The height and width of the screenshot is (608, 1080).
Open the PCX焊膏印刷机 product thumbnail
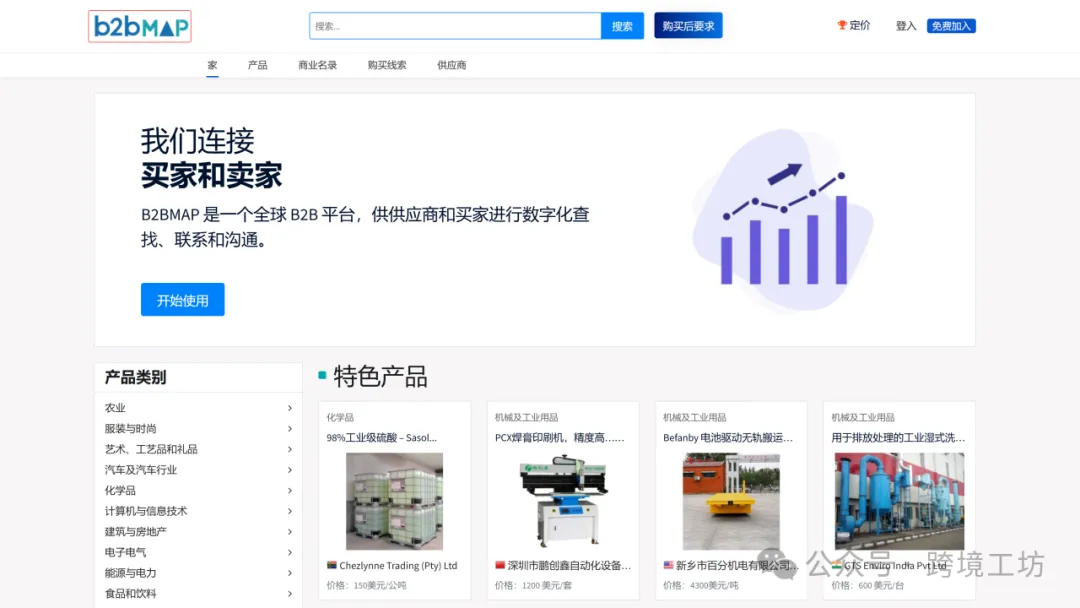[562, 497]
